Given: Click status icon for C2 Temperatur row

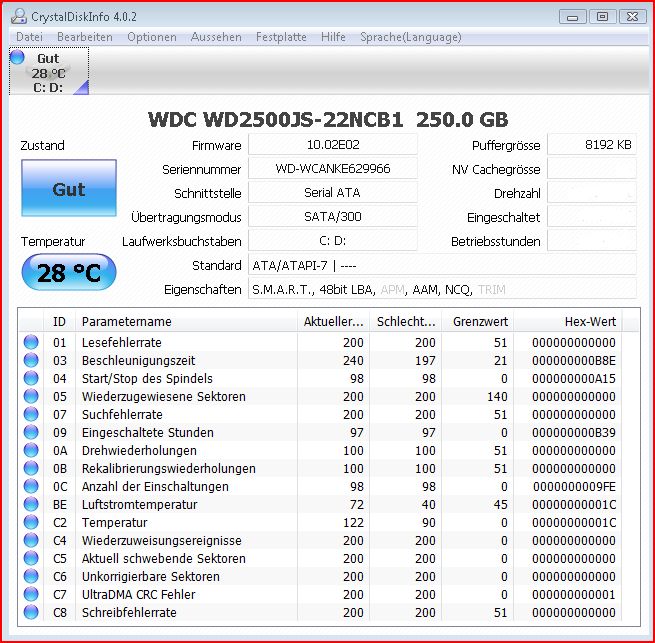Looking at the screenshot, I should pos(31,522).
